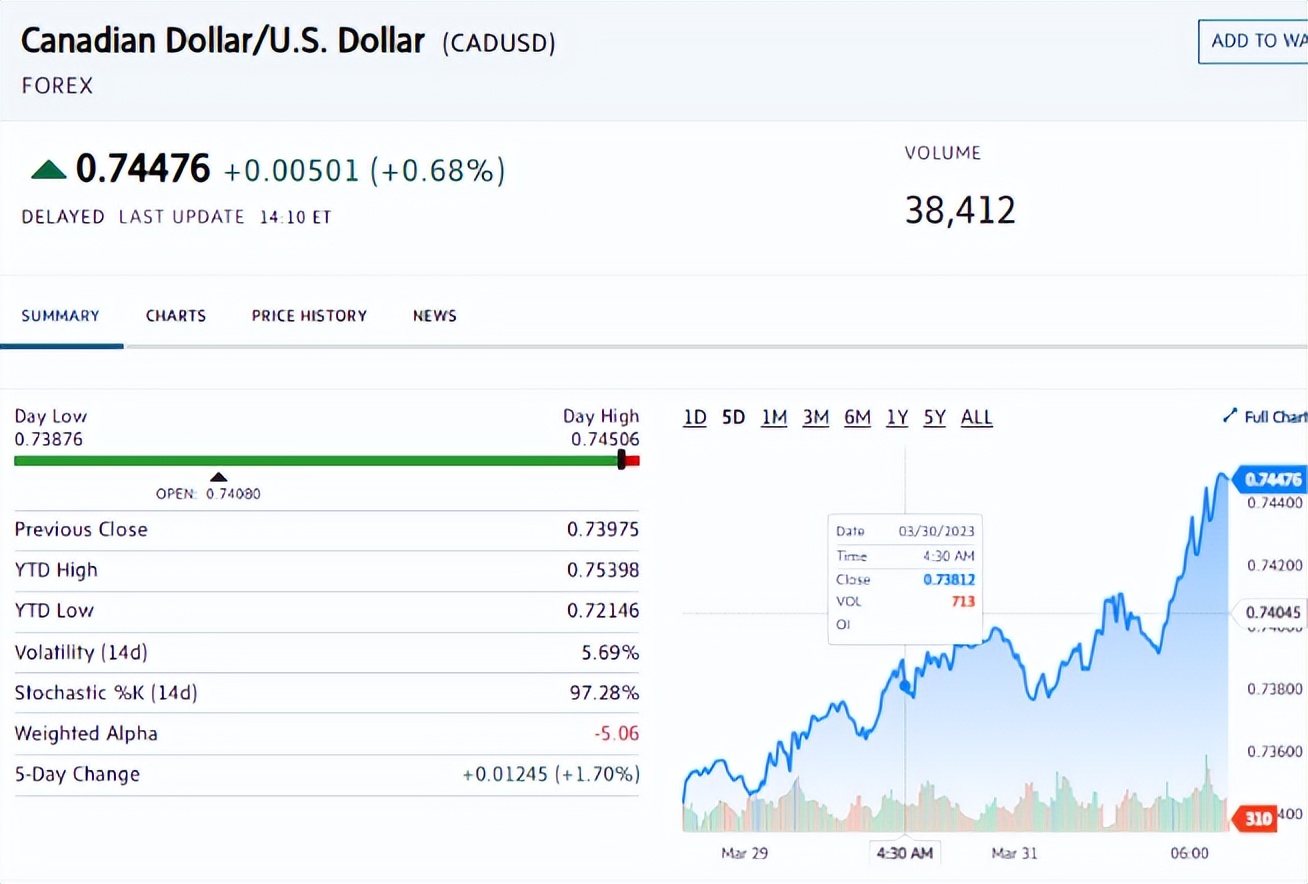Open the News tab

coord(434,316)
